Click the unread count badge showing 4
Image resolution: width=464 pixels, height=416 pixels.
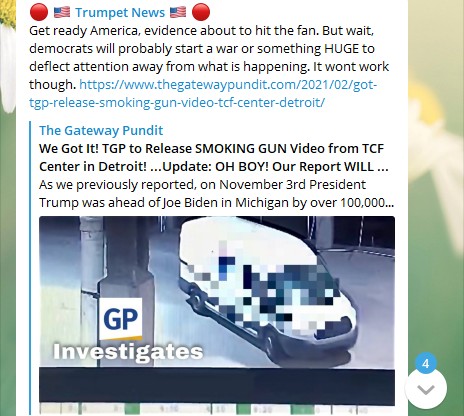point(426,363)
